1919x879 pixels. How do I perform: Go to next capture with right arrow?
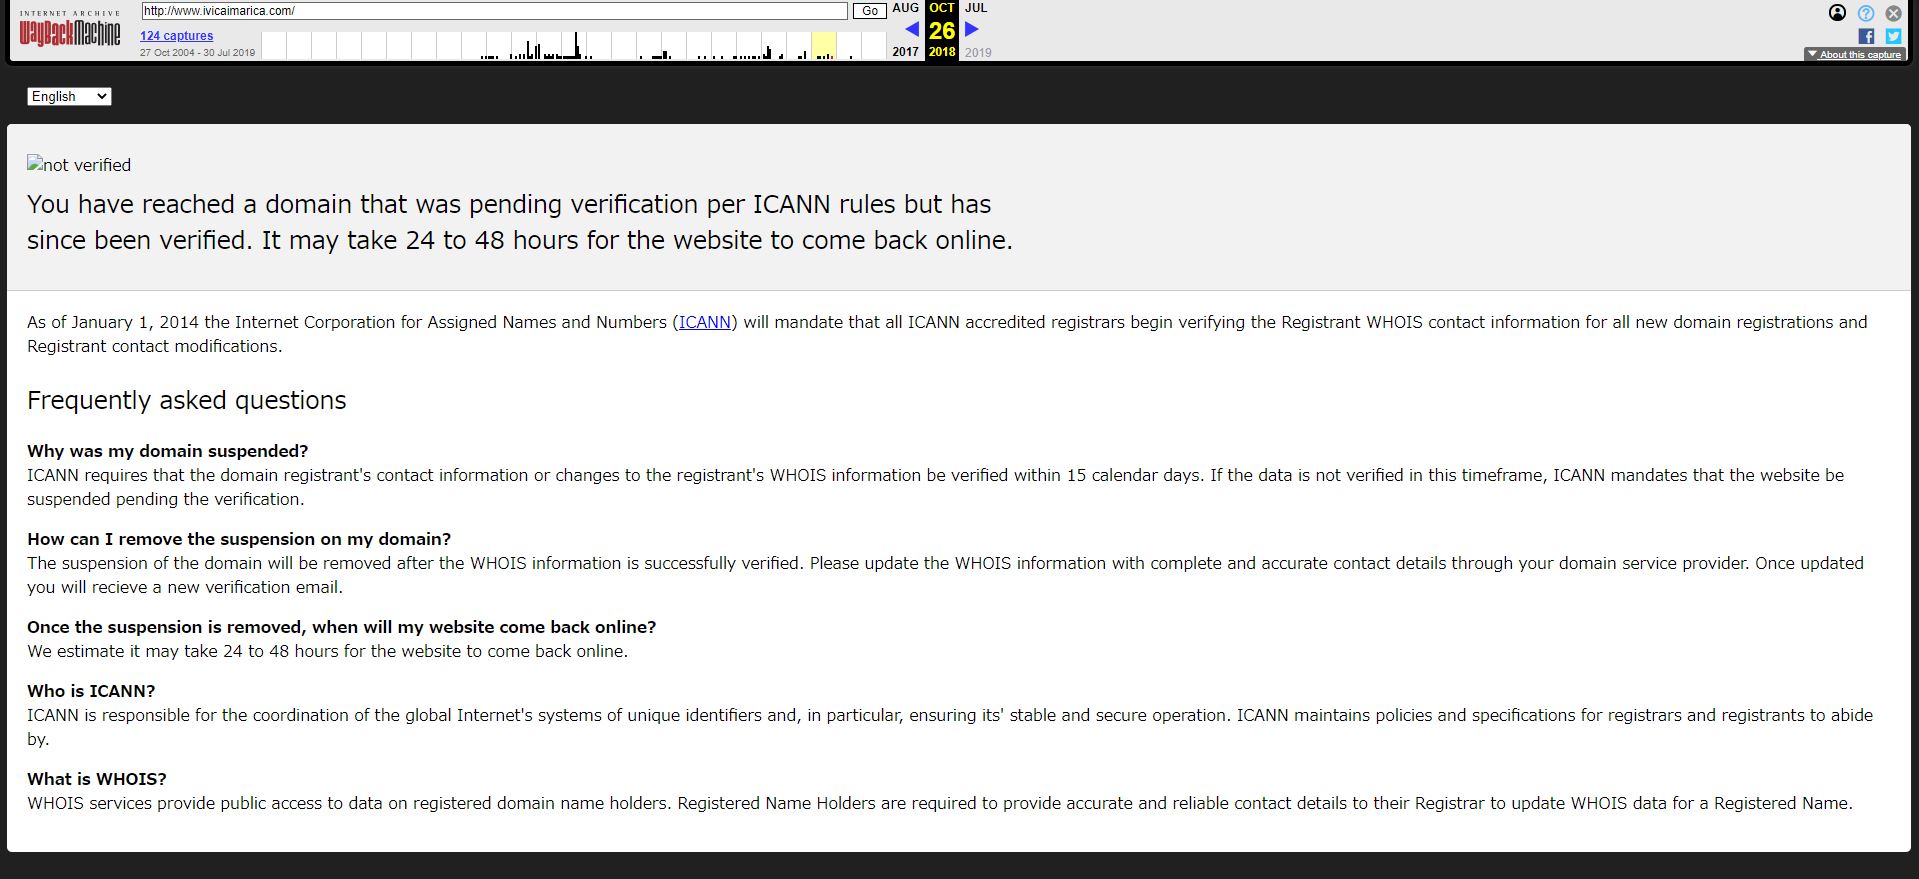[971, 29]
